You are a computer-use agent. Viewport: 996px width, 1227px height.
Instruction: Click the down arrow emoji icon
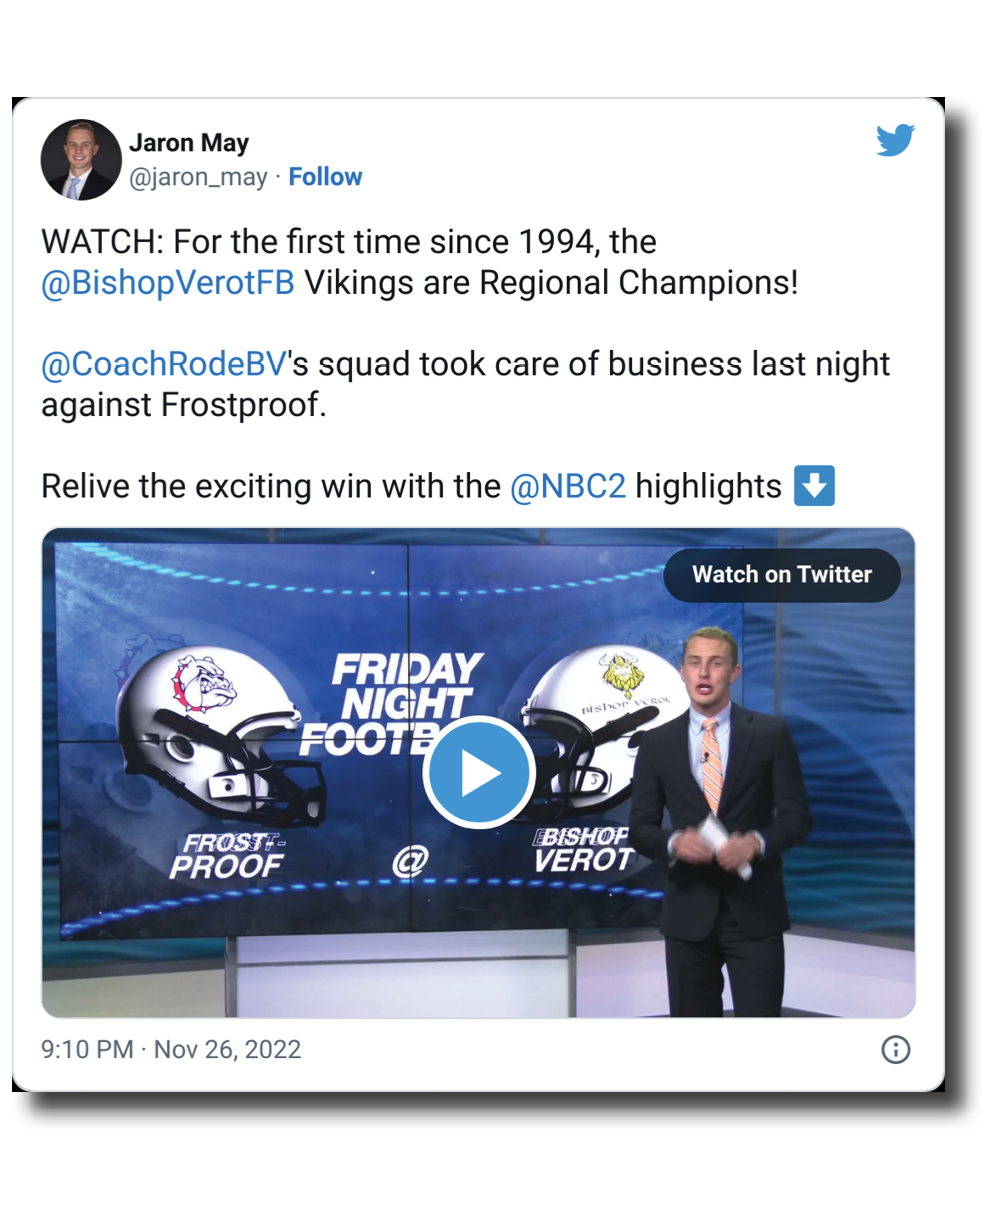click(x=813, y=487)
